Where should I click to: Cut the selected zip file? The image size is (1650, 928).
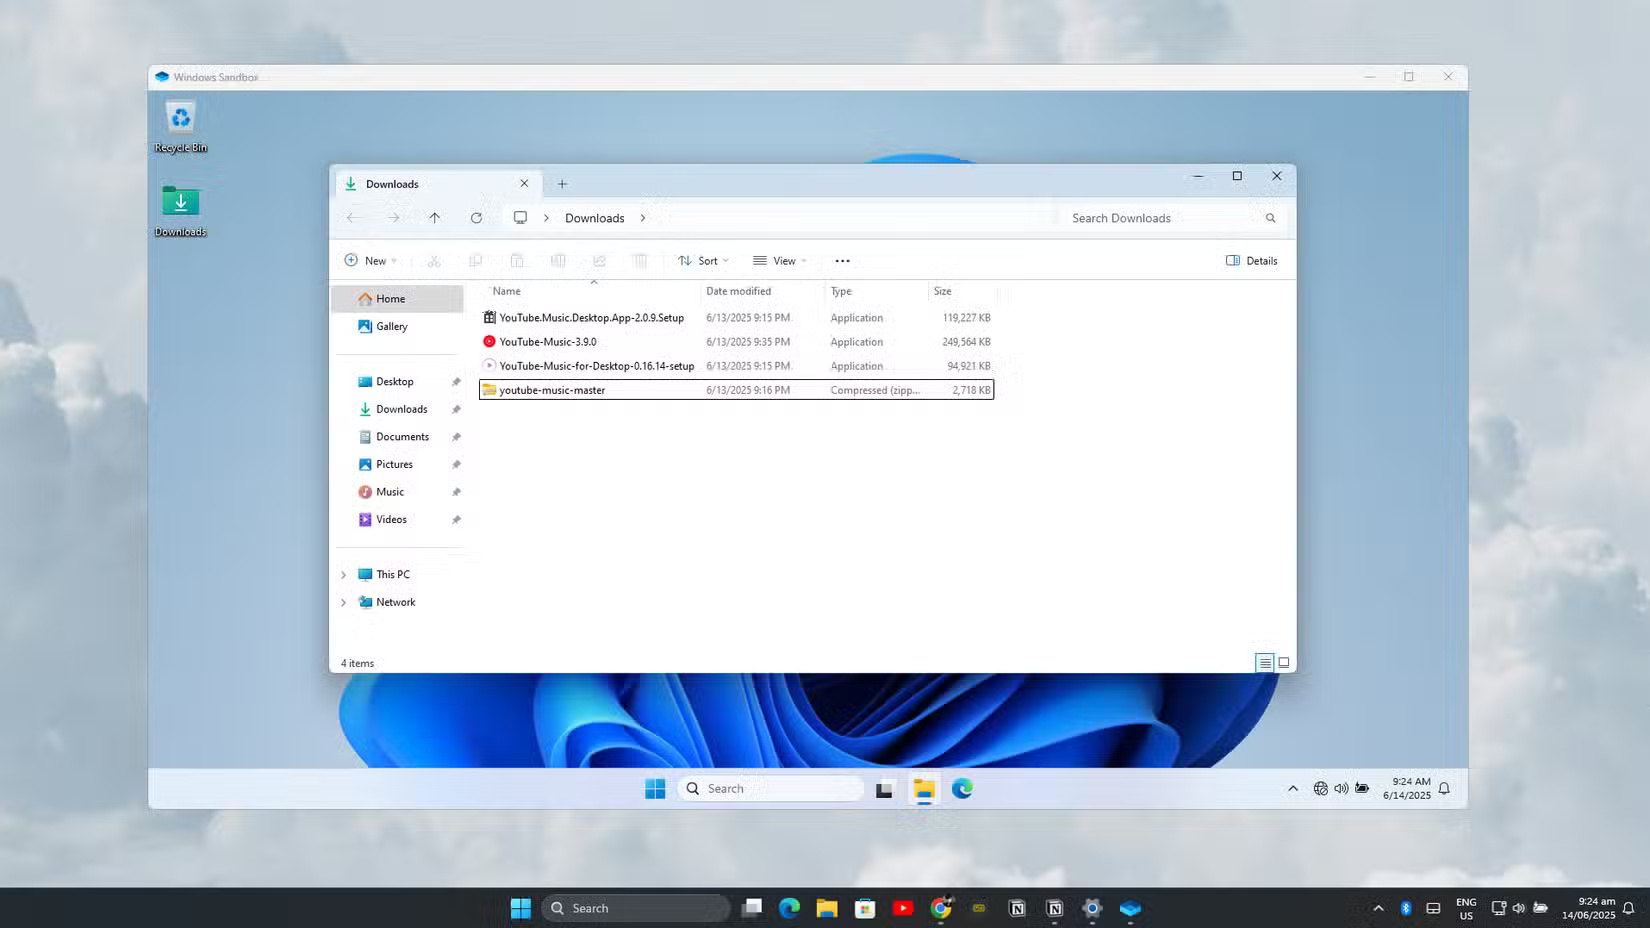[434, 260]
